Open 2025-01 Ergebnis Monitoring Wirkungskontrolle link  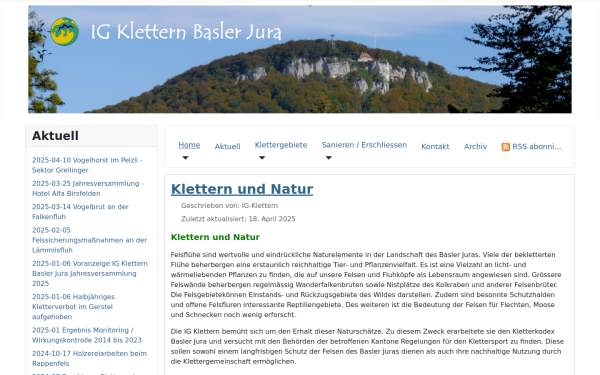coord(86,335)
